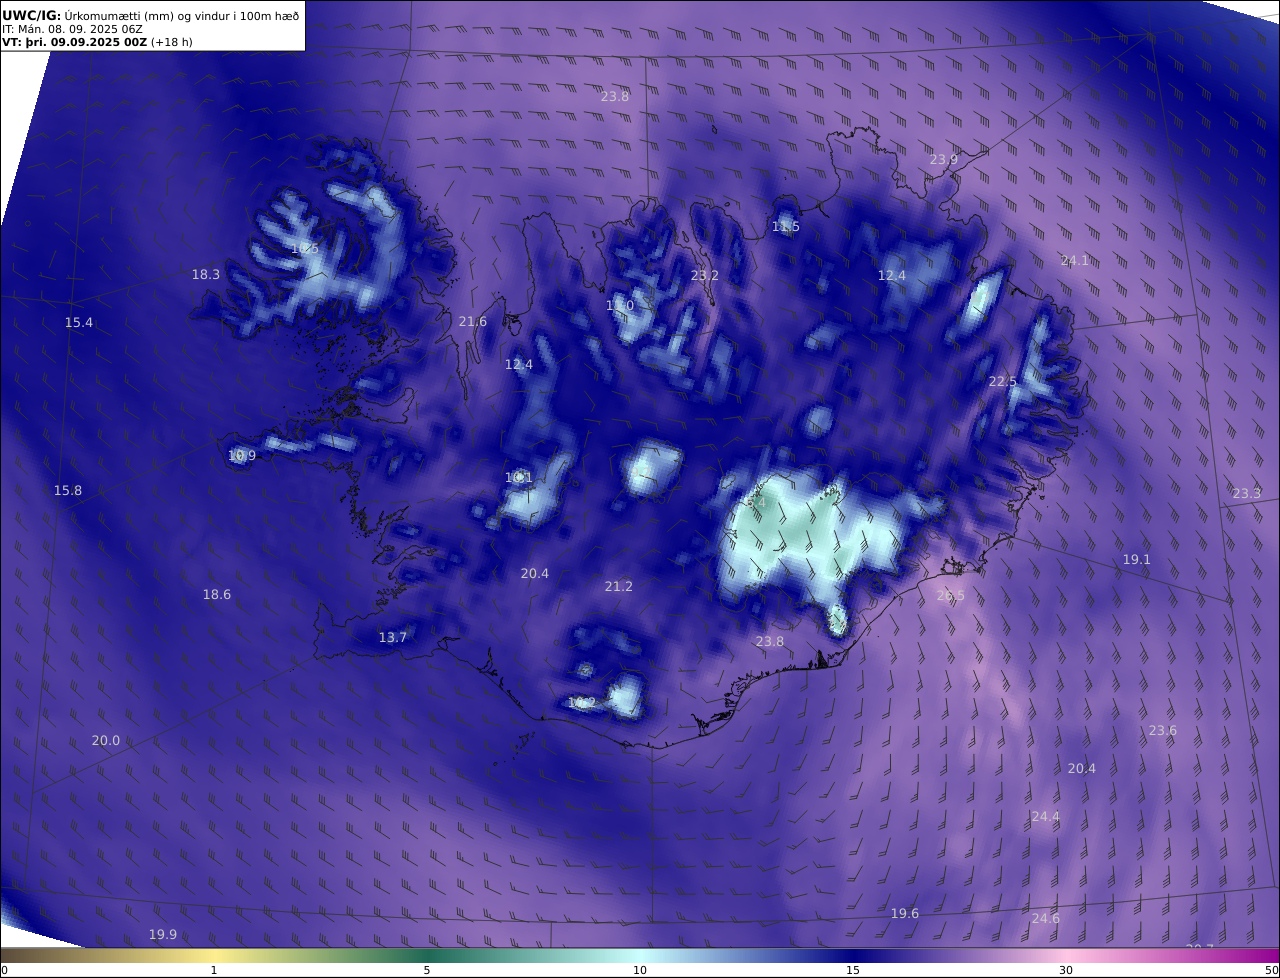The height and width of the screenshot is (978, 1280).
Task: Click the 18.3 value near the Westfjords
Action: coord(206,275)
